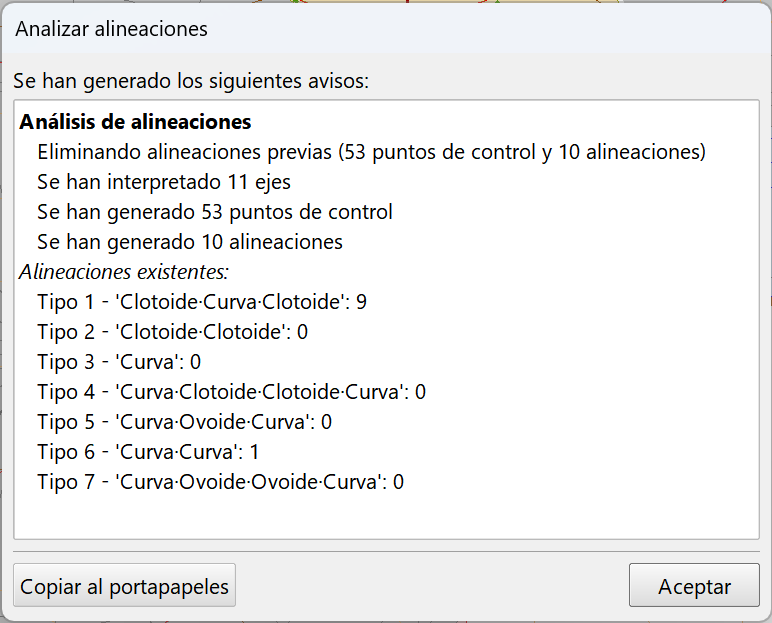Click the empty area below the Tipo 7 line
The width and height of the screenshot is (772, 623).
coord(386,517)
